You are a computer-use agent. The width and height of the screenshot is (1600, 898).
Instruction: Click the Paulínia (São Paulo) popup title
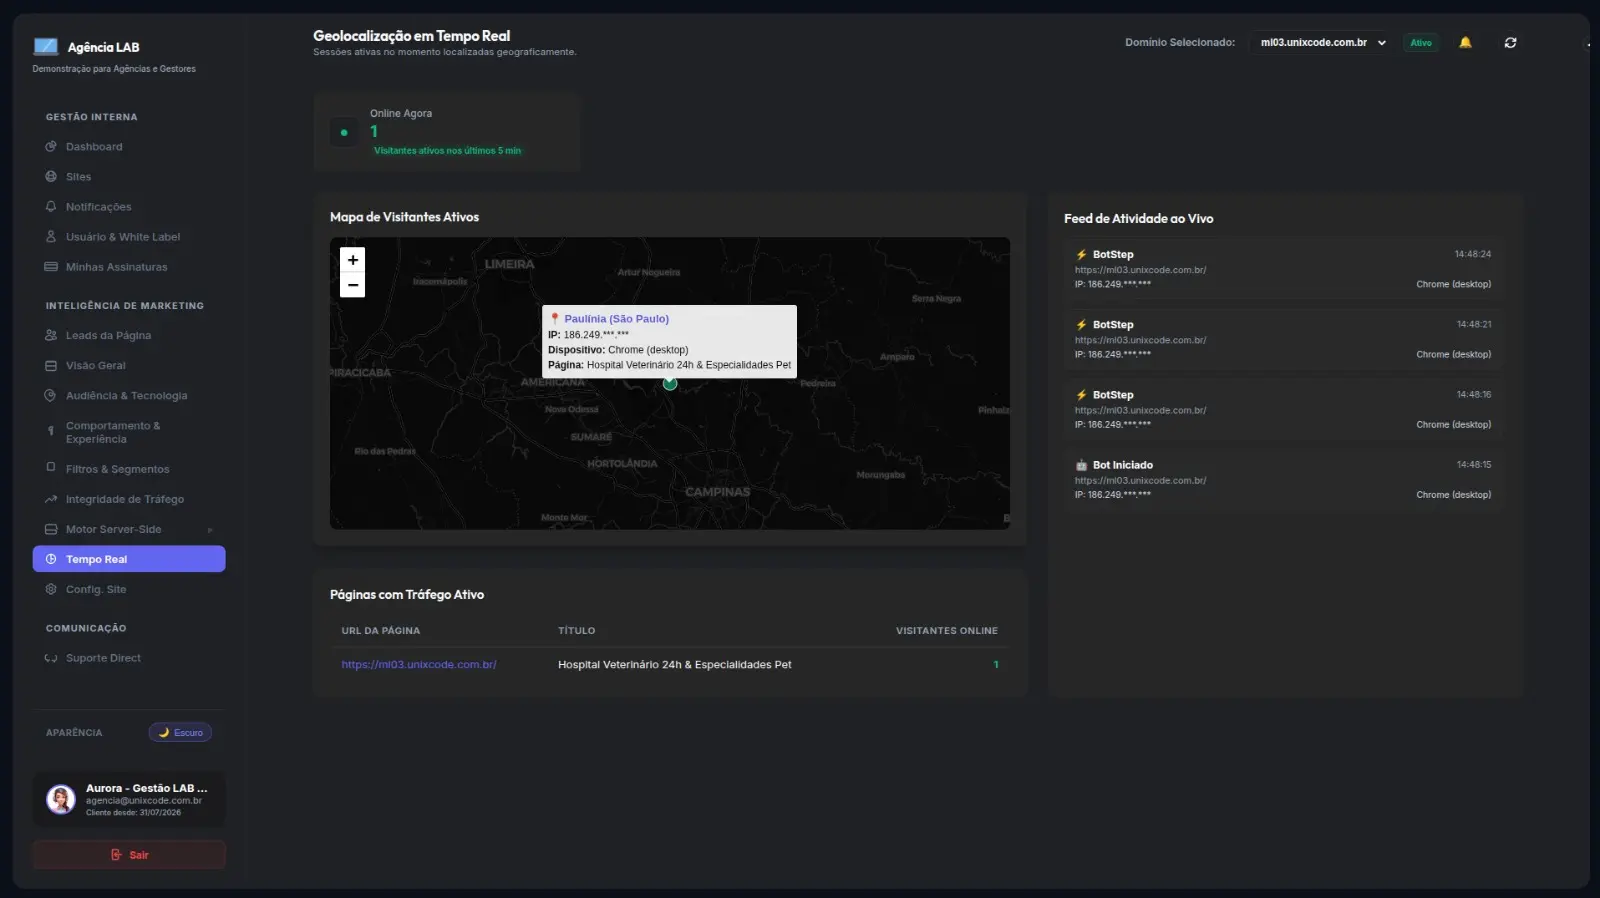[x=616, y=319]
